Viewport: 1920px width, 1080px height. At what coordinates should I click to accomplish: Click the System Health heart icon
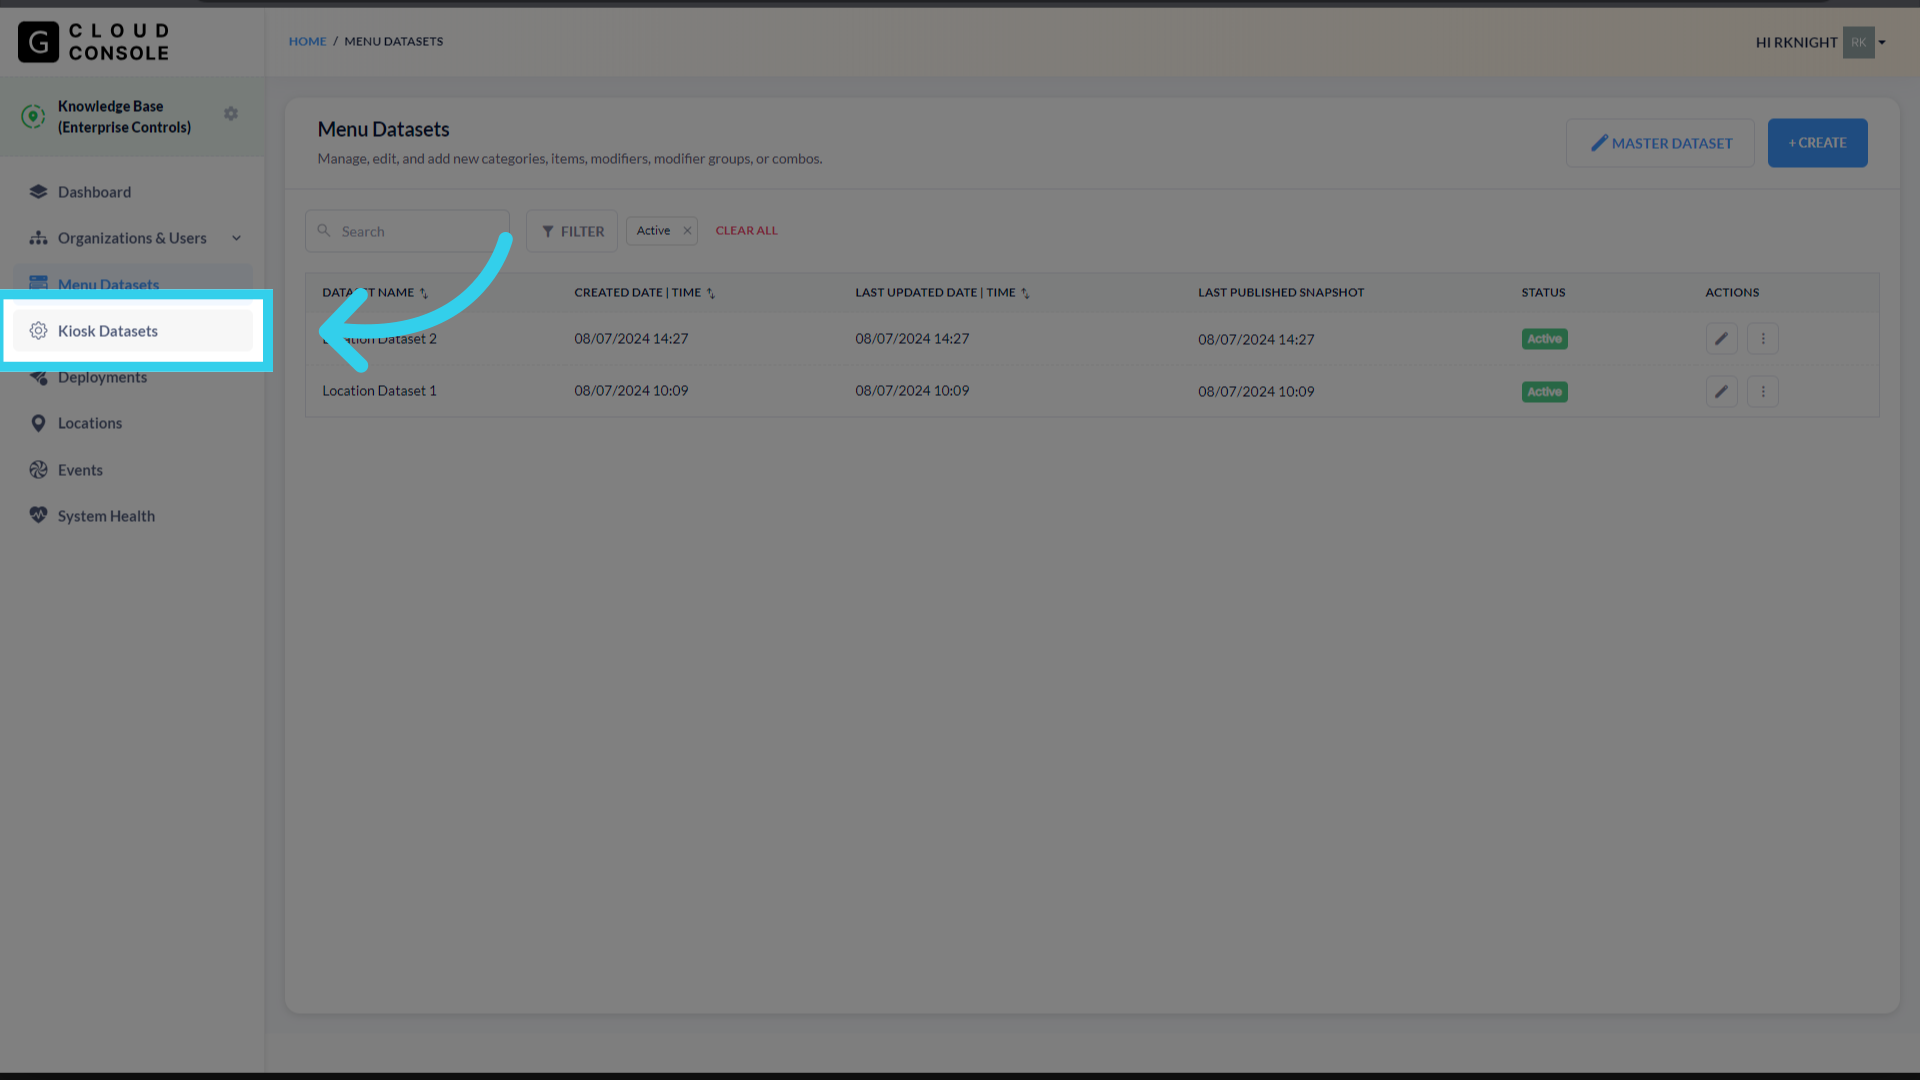tap(38, 516)
